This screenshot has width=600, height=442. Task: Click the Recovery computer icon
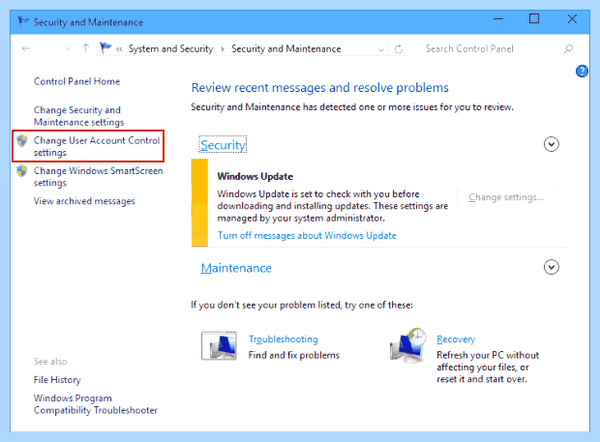pos(408,346)
